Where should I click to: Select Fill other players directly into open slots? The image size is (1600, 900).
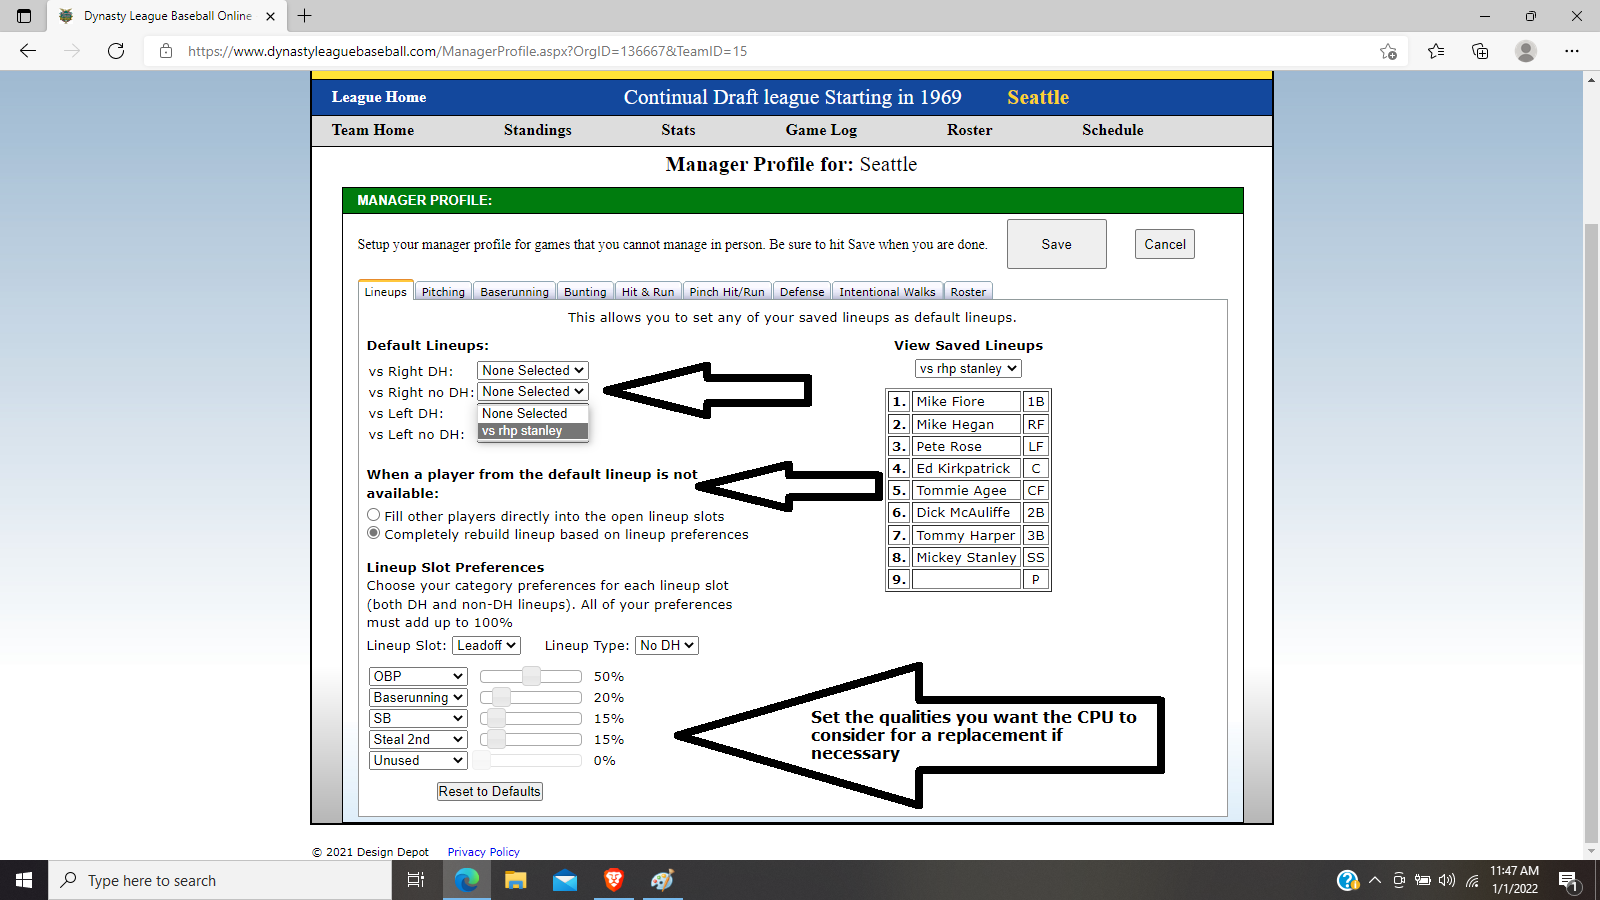(373, 514)
